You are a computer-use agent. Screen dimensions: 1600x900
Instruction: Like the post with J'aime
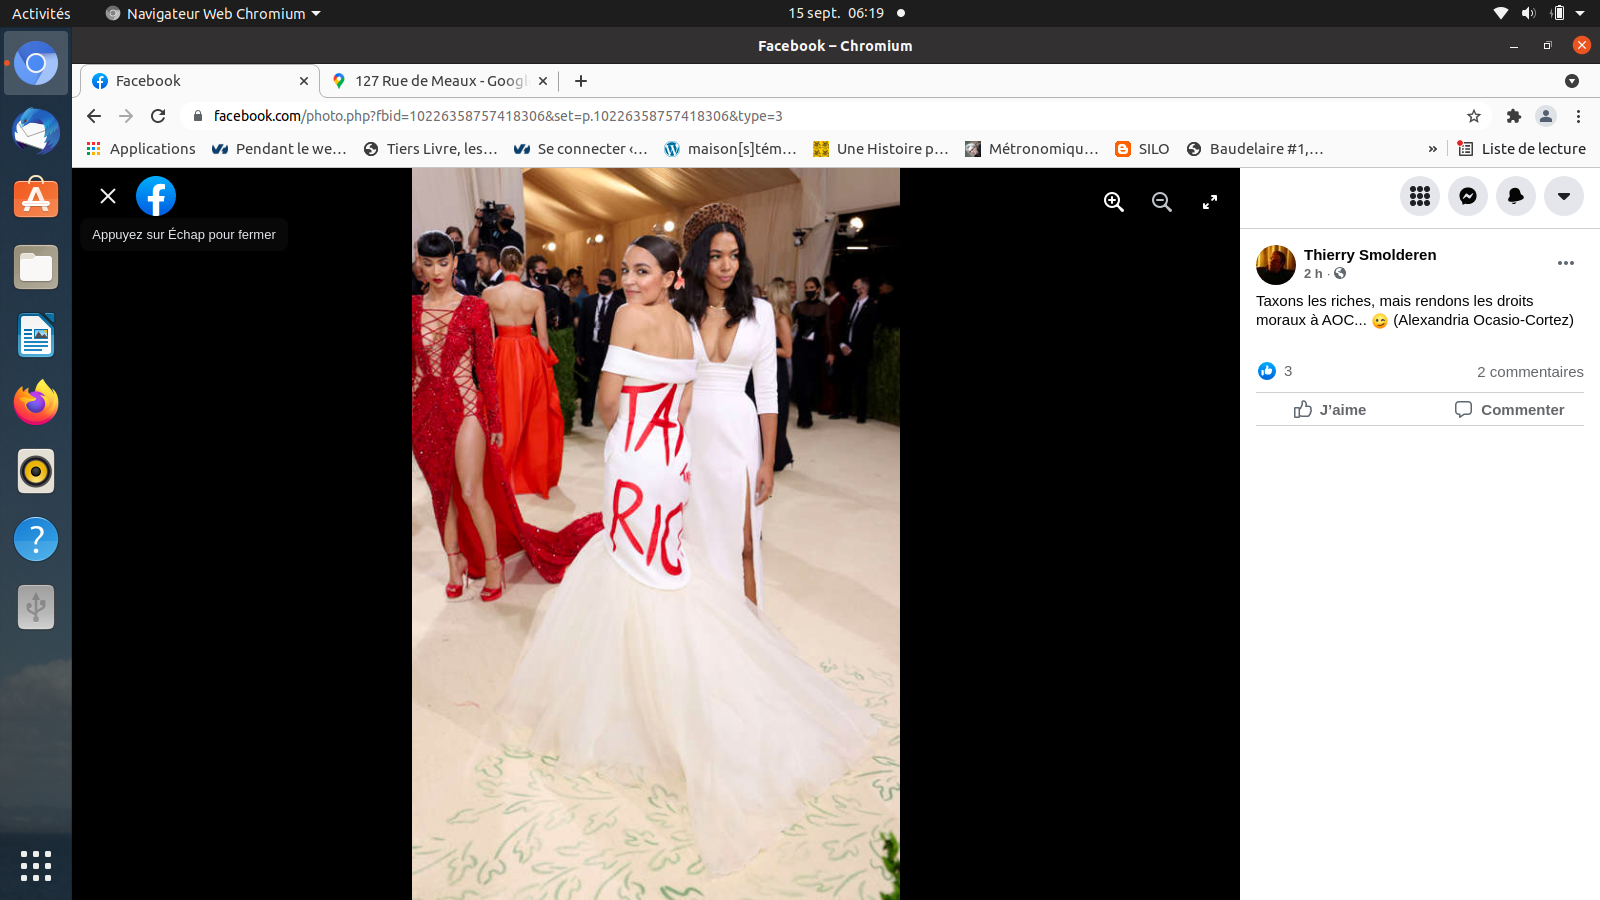[x=1329, y=410]
